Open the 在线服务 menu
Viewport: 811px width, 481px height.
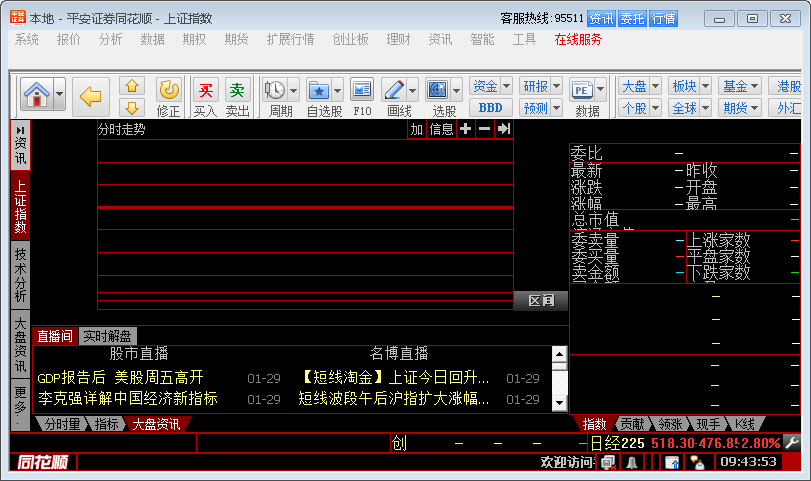pos(578,39)
